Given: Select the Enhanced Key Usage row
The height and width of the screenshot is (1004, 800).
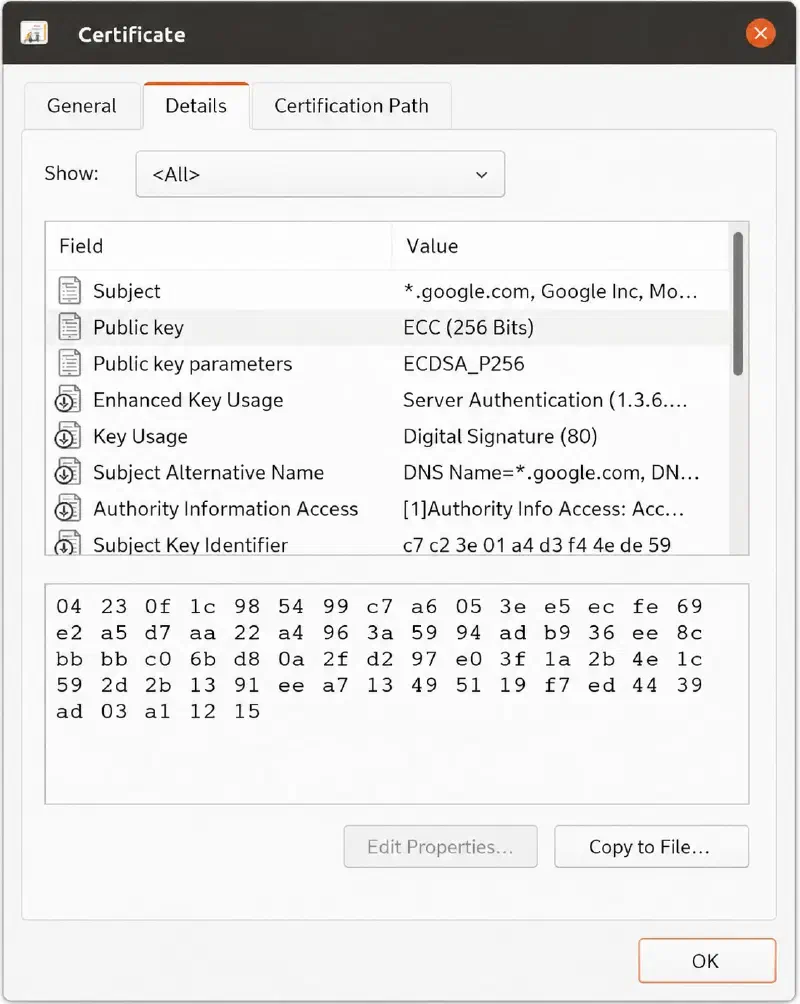Looking at the screenshot, I should (x=388, y=400).
